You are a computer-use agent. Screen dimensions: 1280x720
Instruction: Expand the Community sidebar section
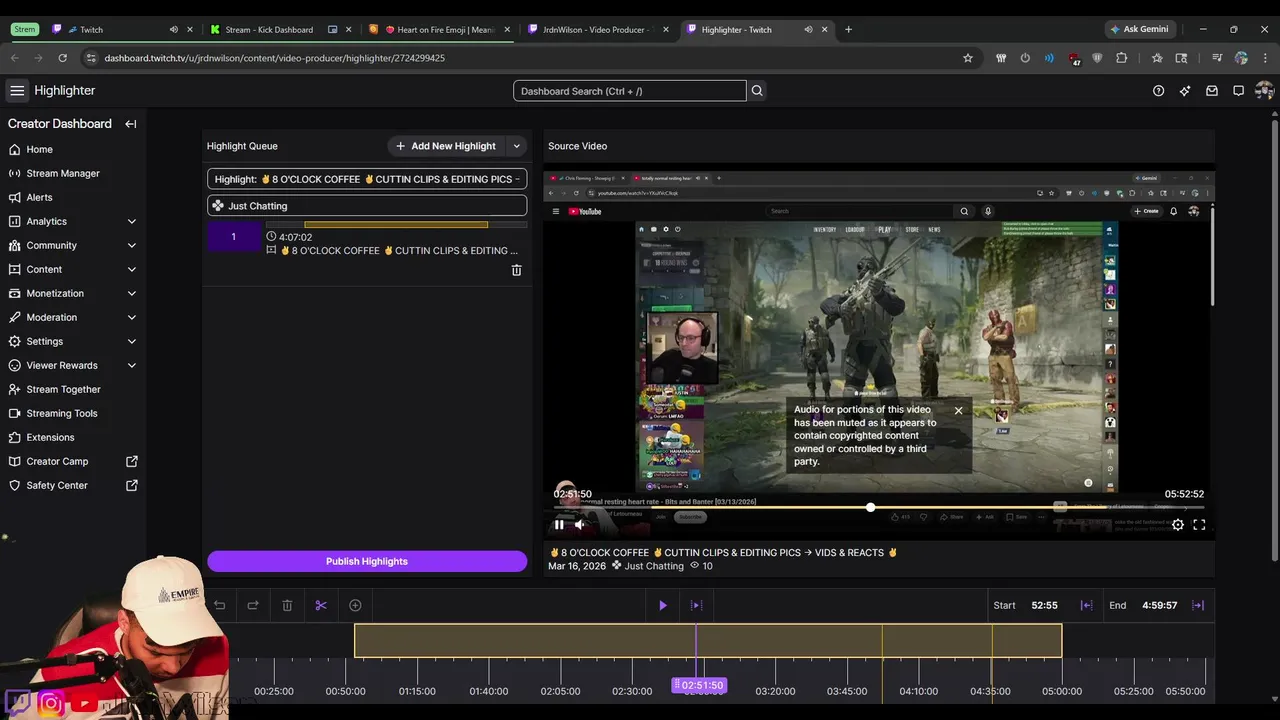point(132,245)
